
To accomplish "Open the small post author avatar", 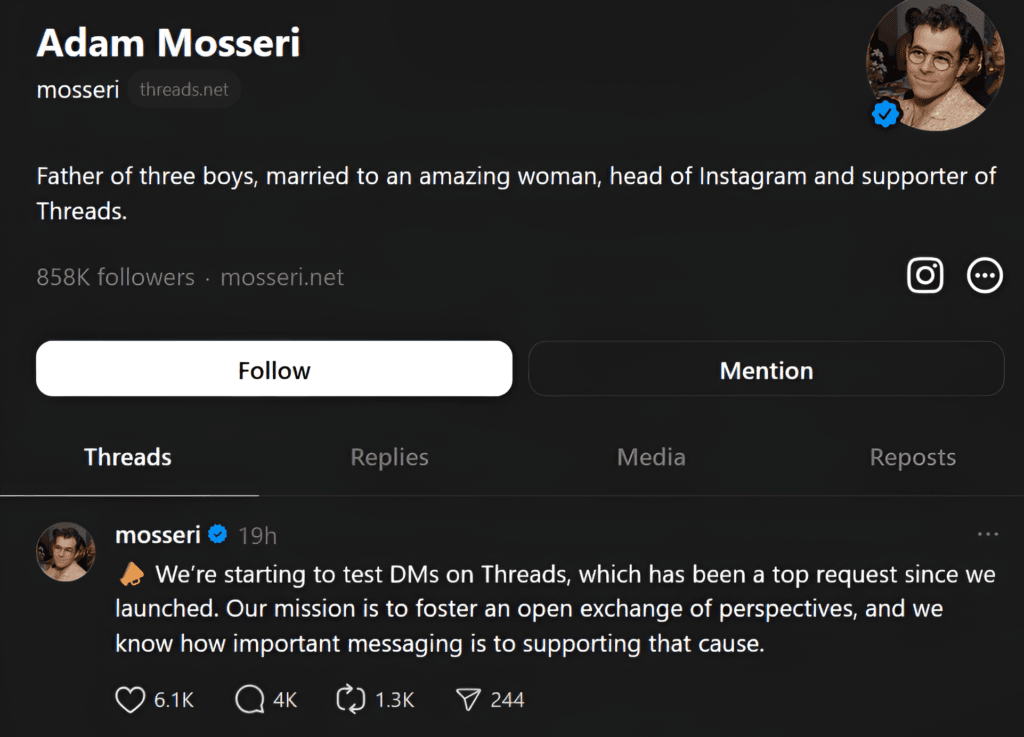I will coord(65,552).
